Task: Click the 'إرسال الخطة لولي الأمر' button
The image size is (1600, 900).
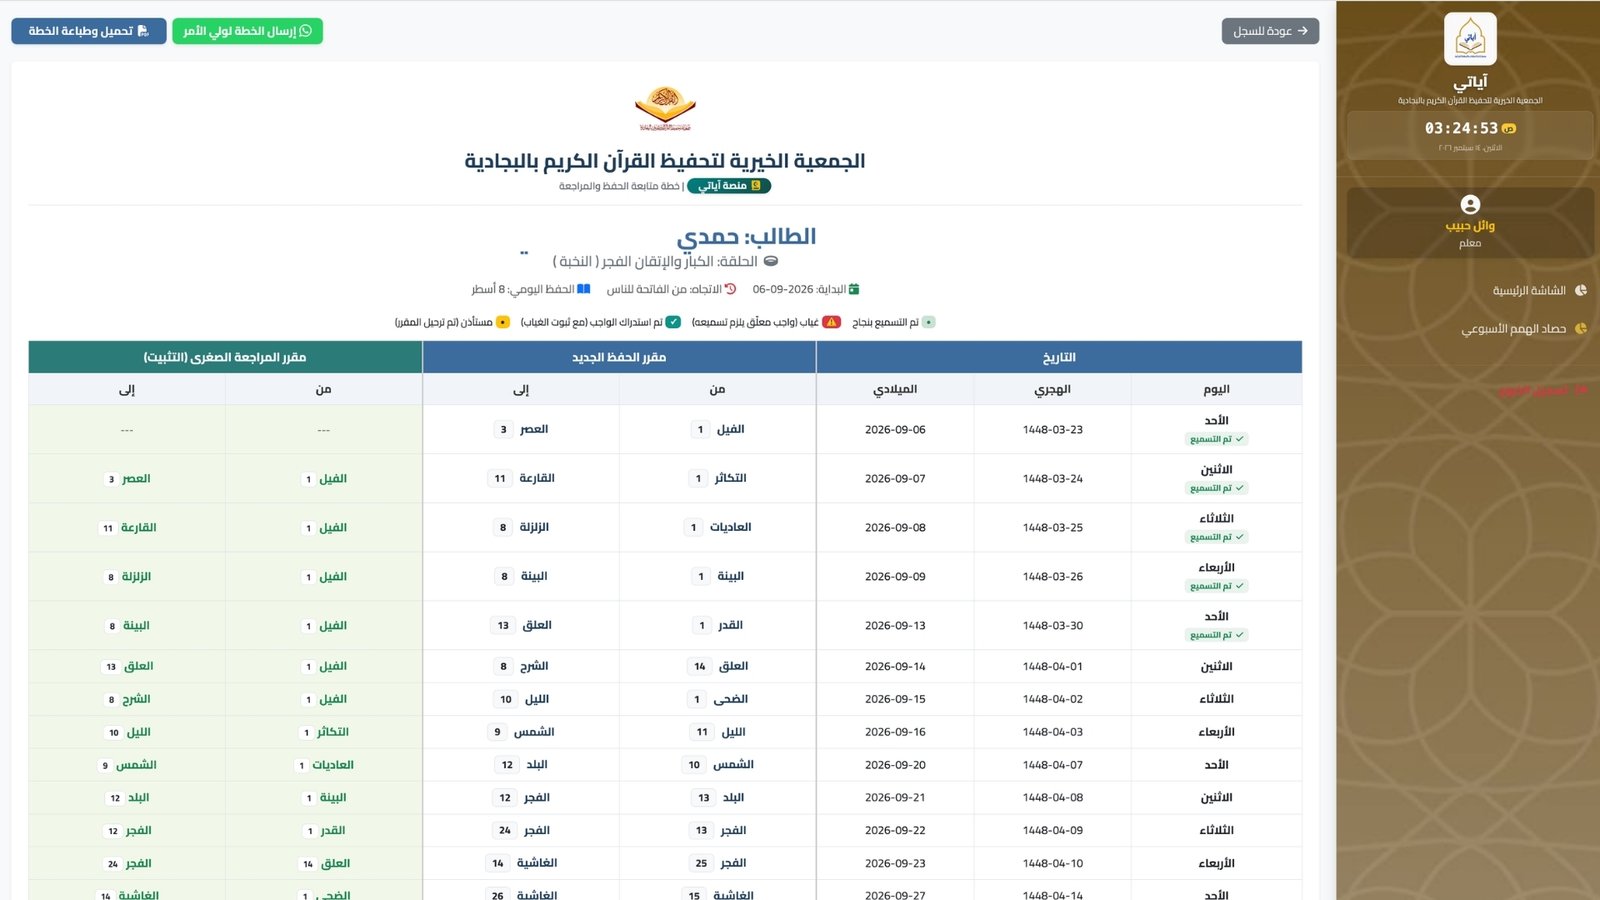Action: [247, 31]
